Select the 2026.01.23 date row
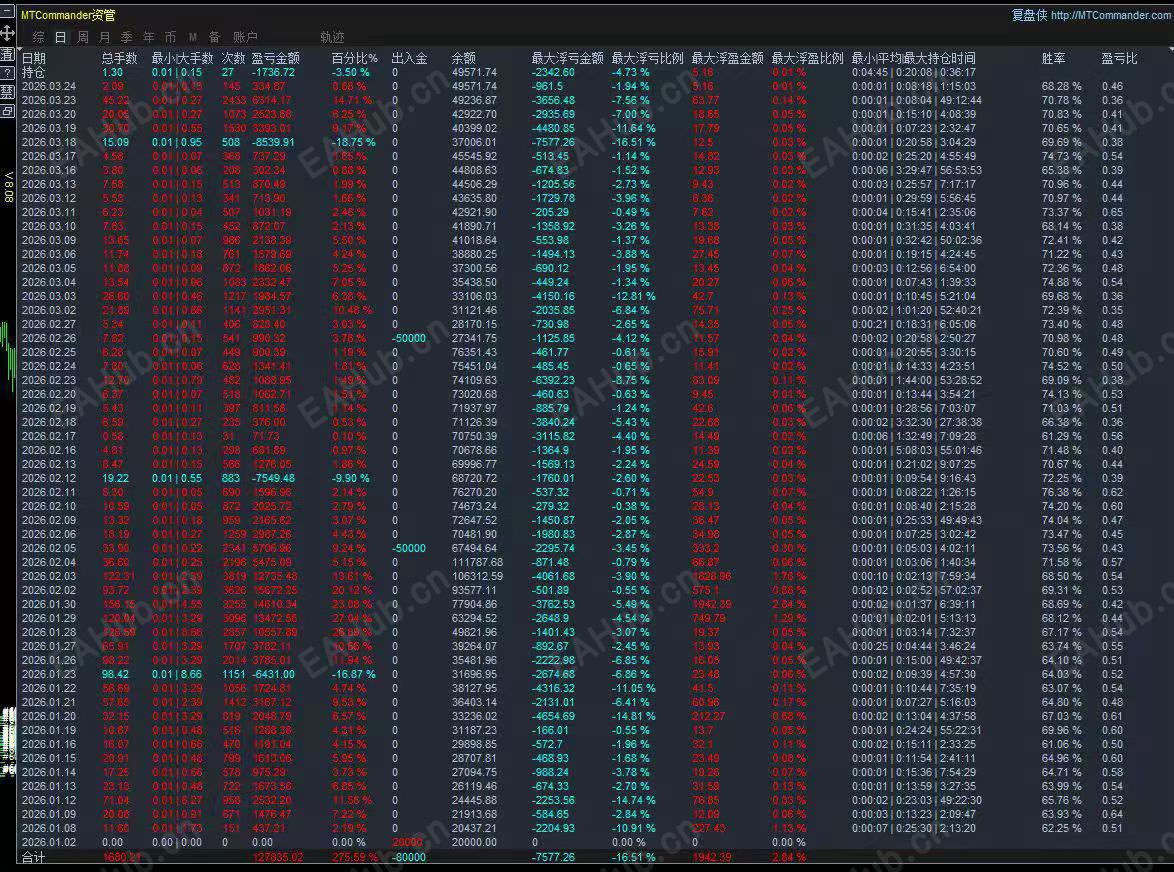The height and width of the screenshot is (872, 1174). [x=49, y=674]
